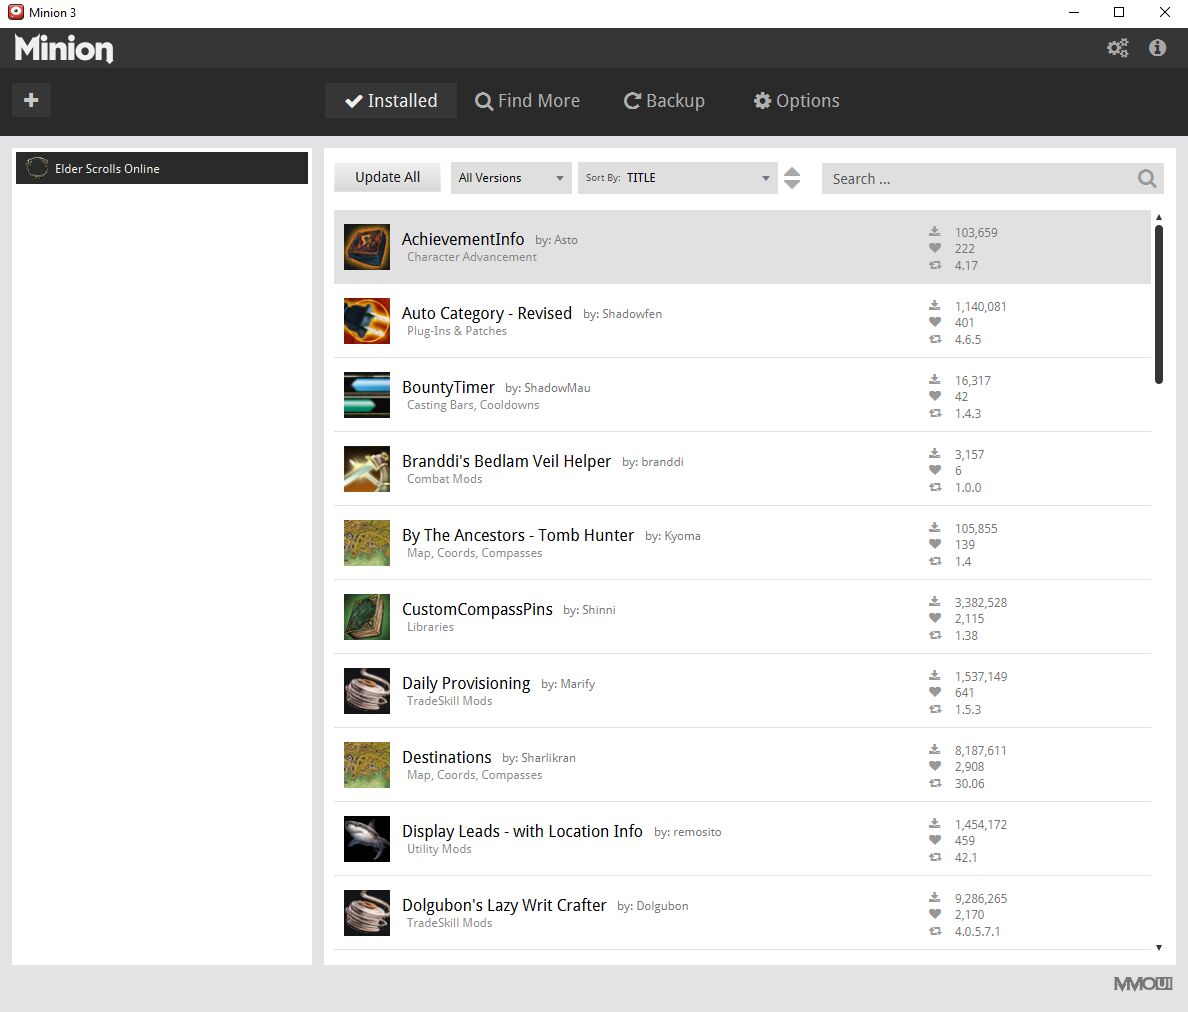1188x1012 pixels.
Task: Click the Destinations addon map icon
Action: [367, 765]
